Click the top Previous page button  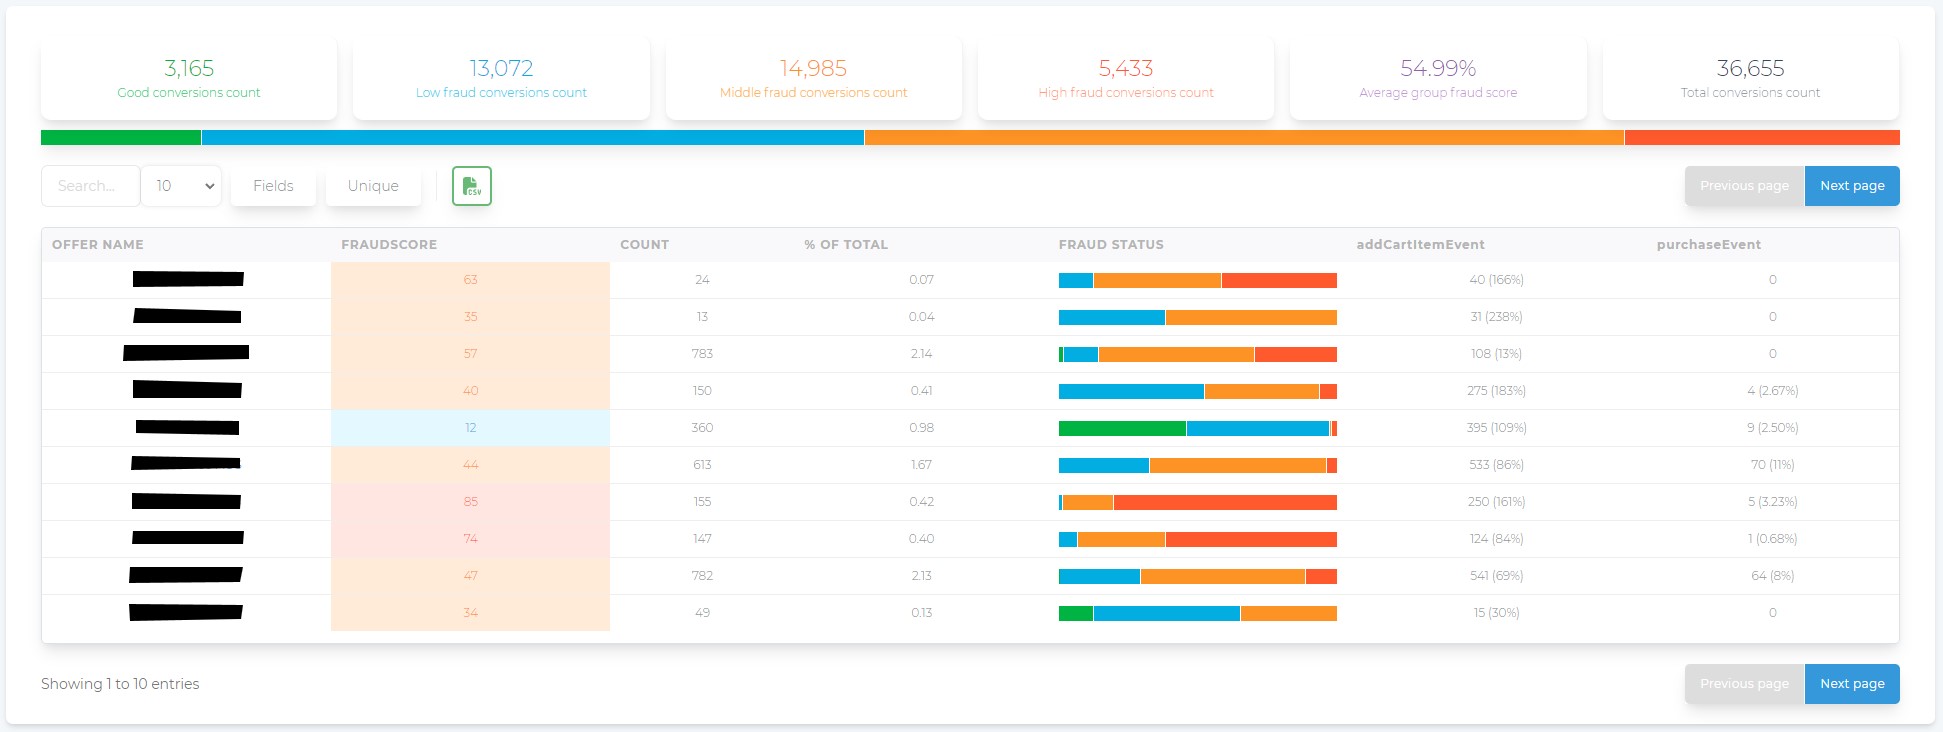click(x=1744, y=186)
